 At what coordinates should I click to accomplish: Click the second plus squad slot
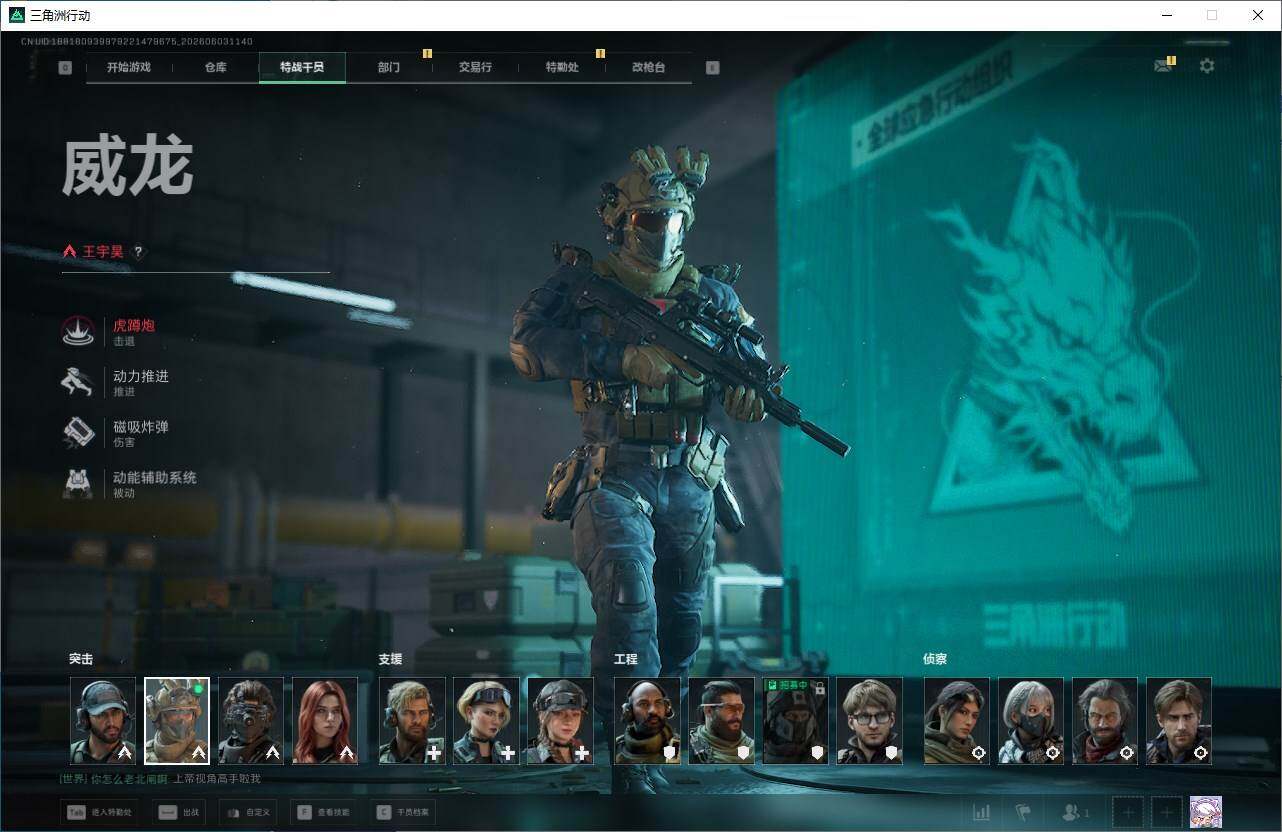click(x=1167, y=813)
